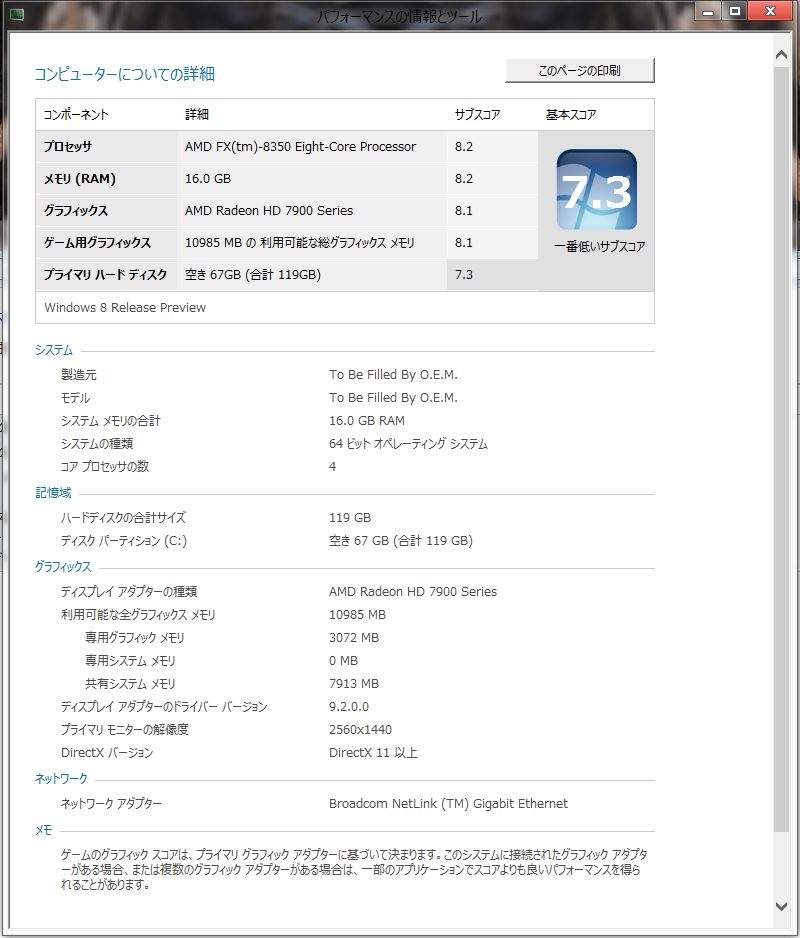Click the 7.3 base score badge

tap(597, 190)
